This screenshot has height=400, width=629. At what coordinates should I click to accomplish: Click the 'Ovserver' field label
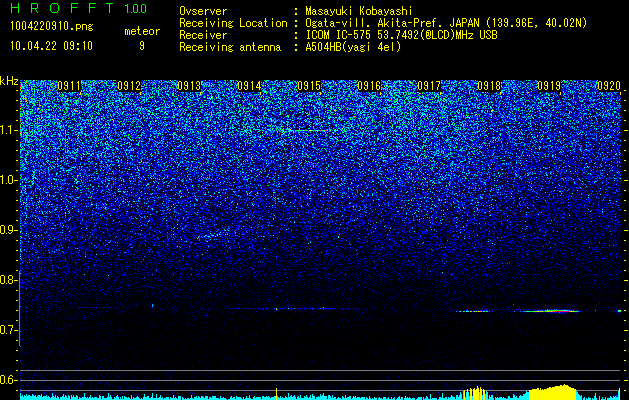pyautogui.click(x=203, y=11)
